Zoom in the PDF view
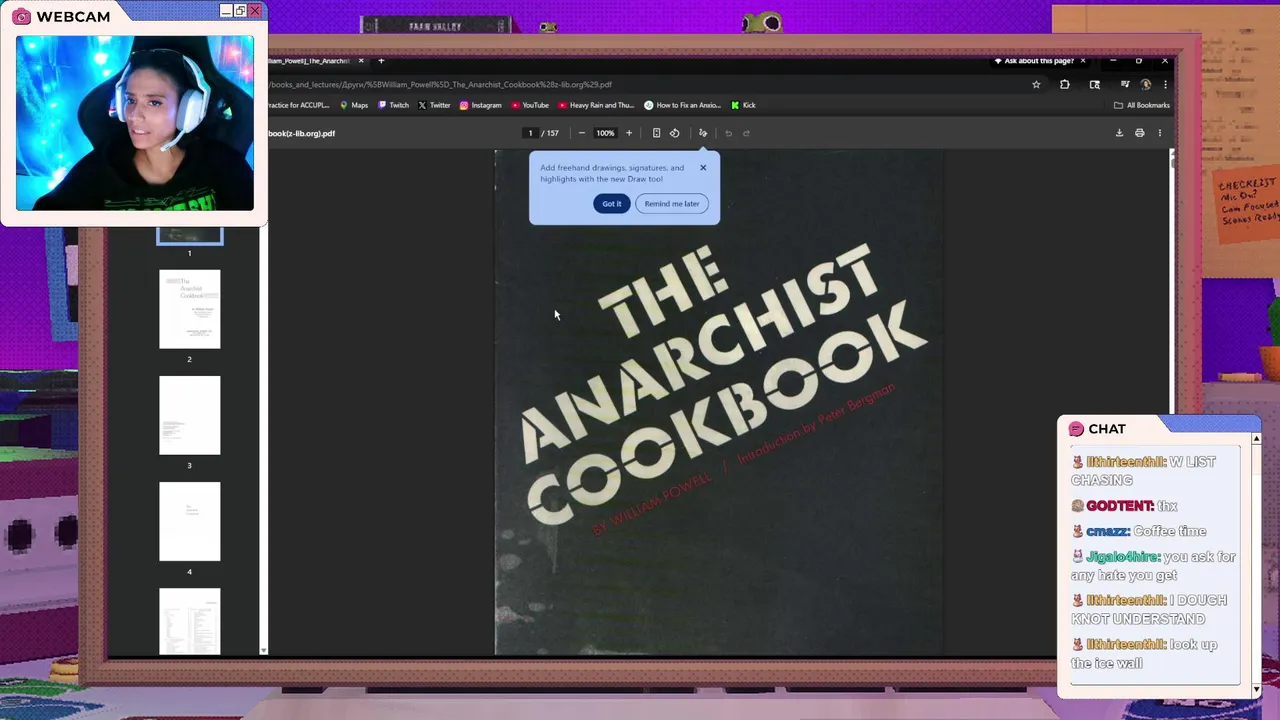Screen dimensions: 1280x720 pos(629,133)
